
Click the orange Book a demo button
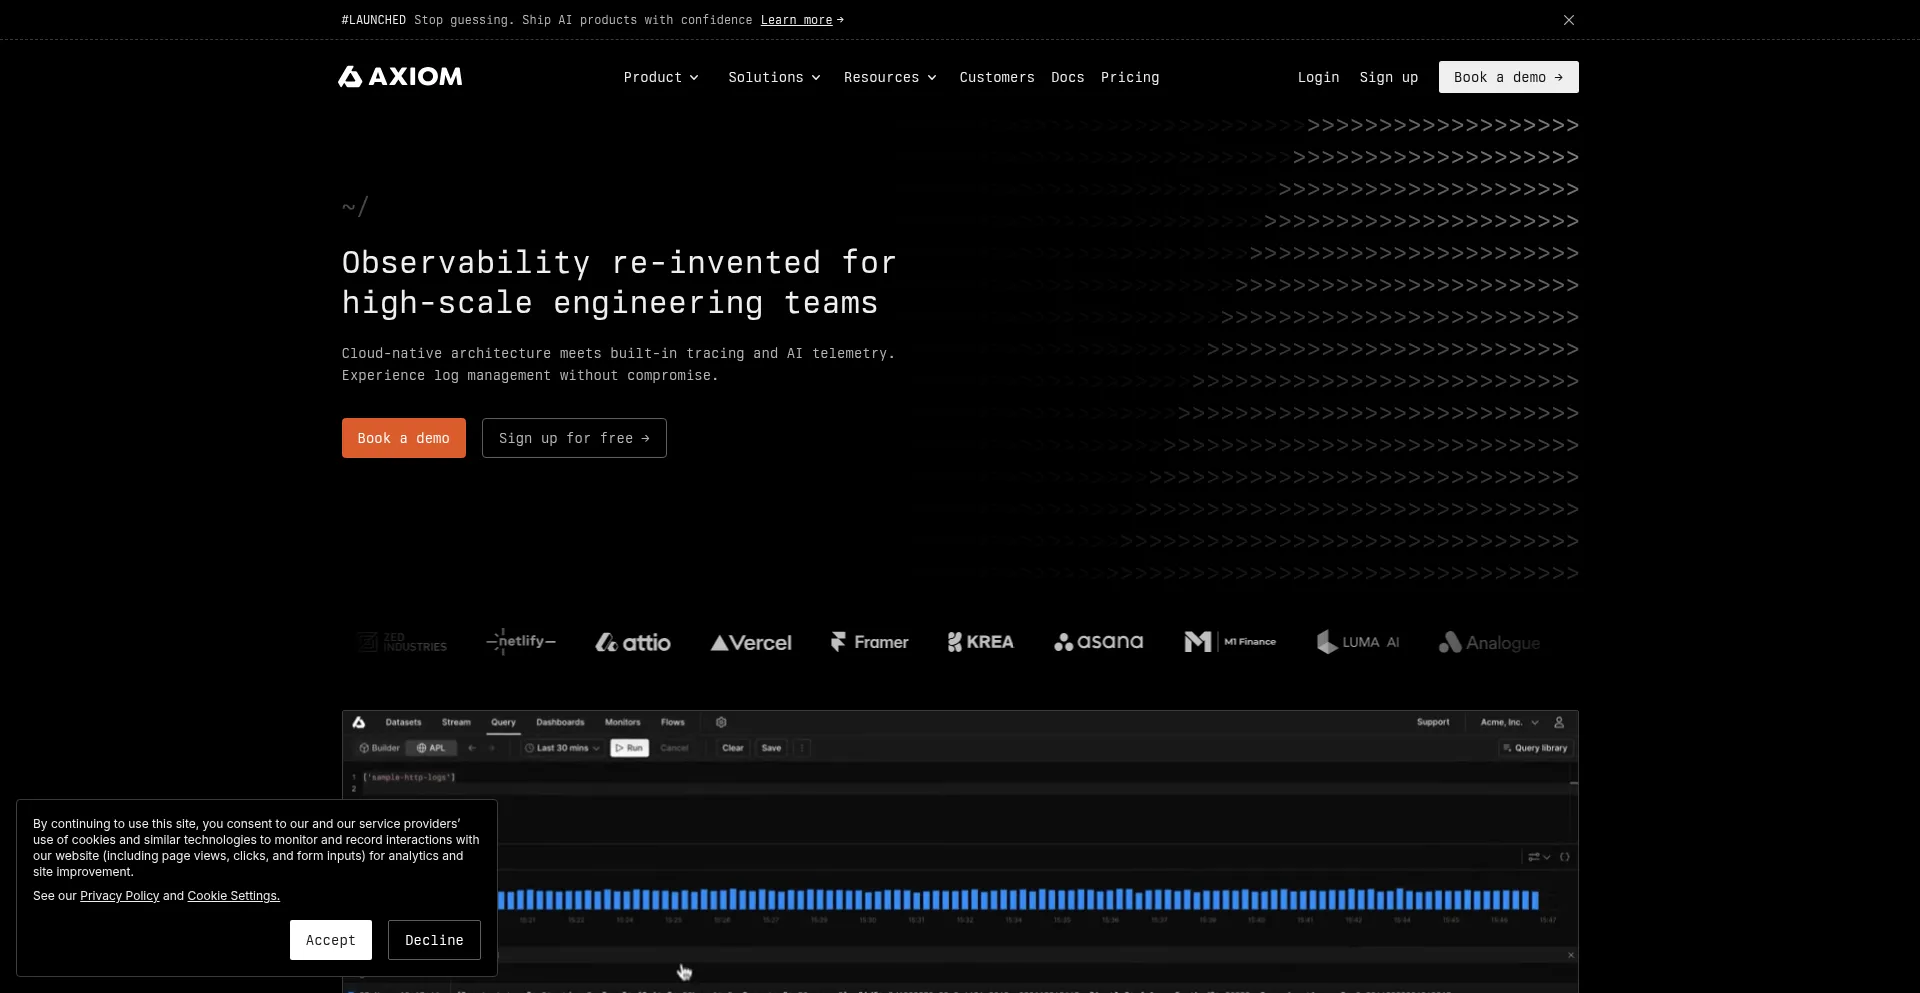tap(404, 438)
